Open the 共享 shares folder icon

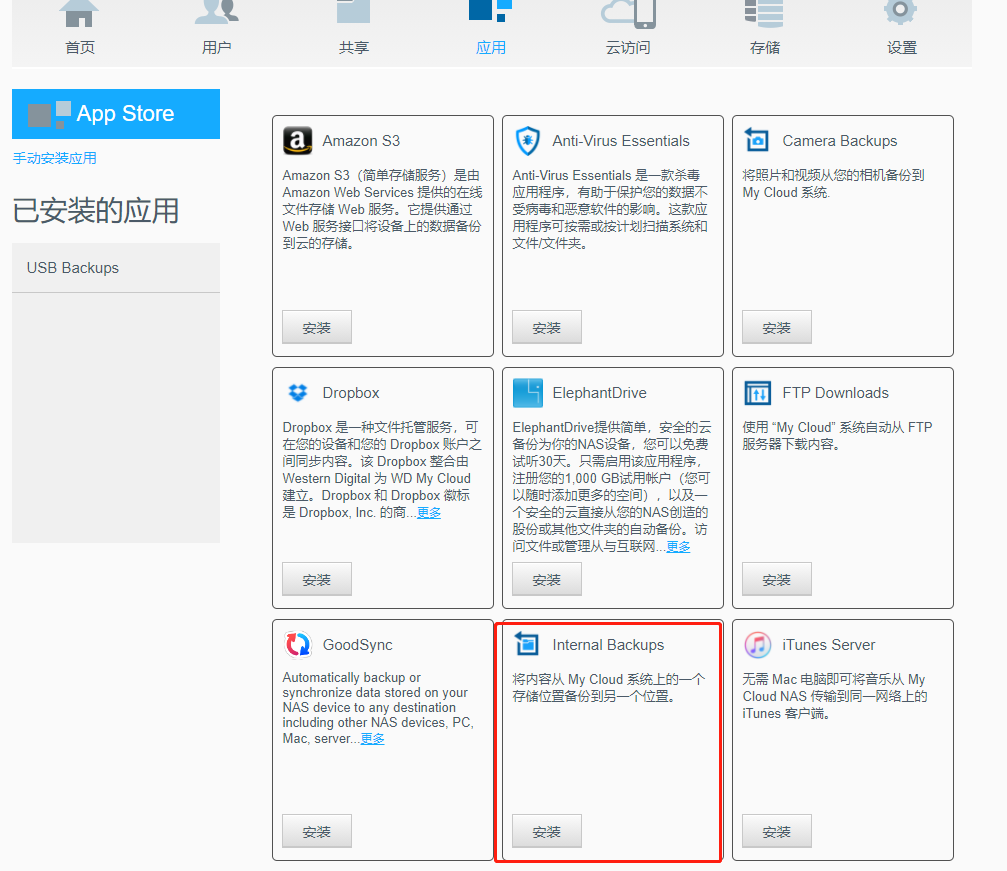click(354, 12)
